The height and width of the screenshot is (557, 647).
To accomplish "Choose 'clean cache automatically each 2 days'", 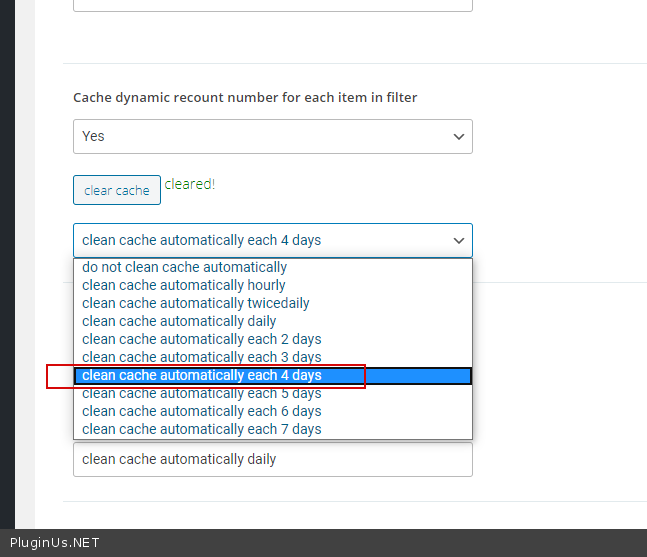I will (x=202, y=339).
